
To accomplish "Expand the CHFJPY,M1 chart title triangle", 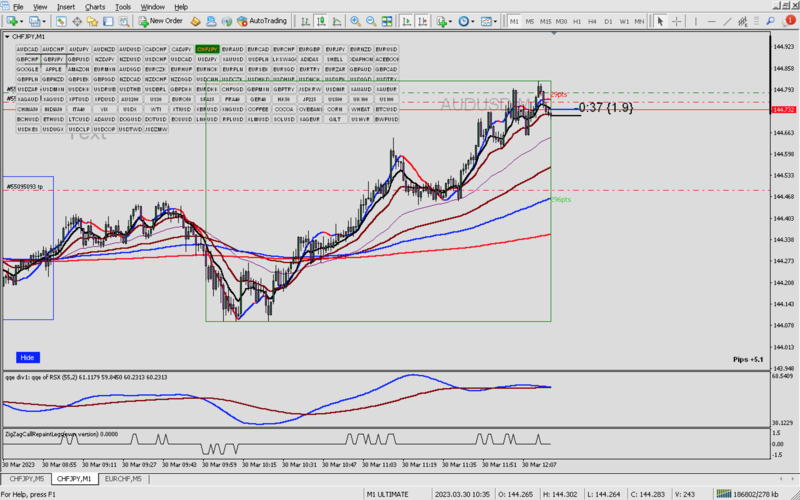I will 7,37.
